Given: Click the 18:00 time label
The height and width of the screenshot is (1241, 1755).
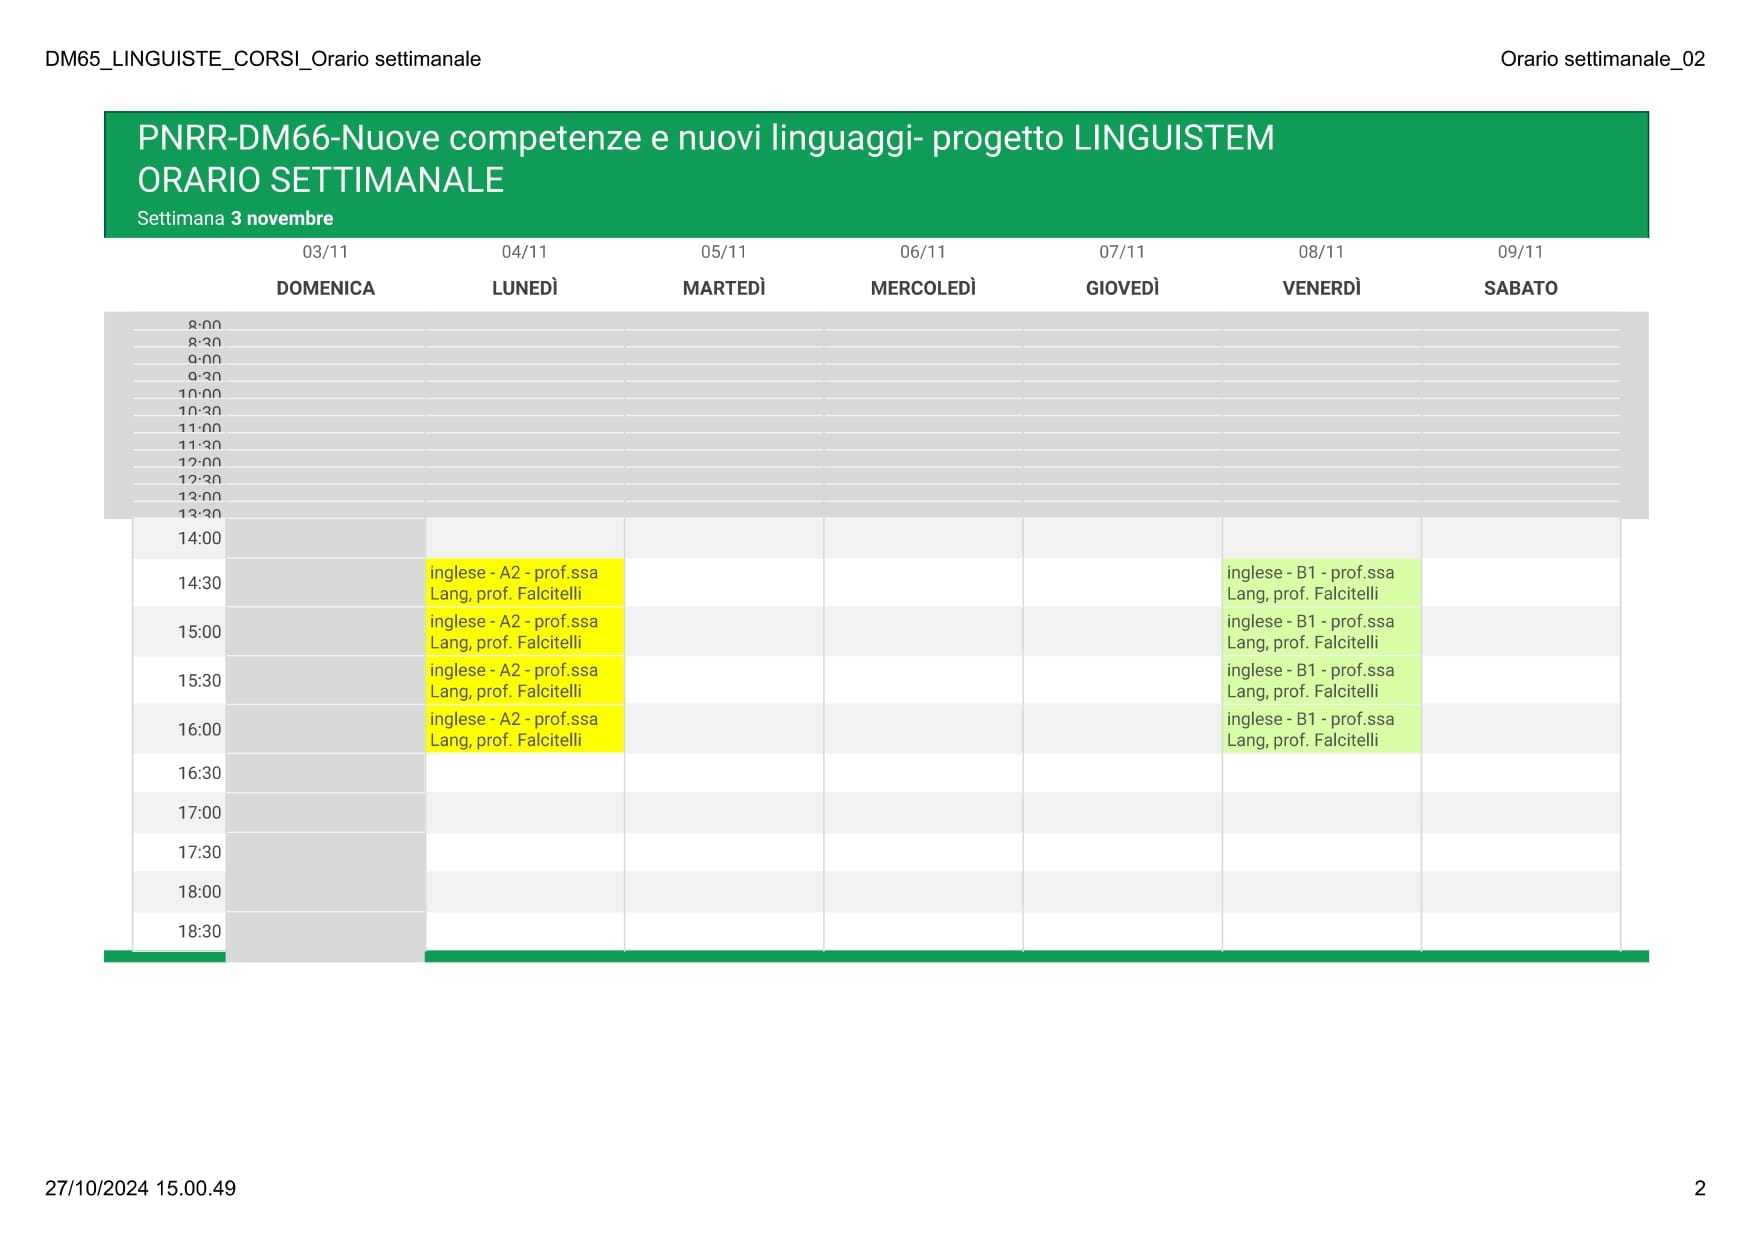Looking at the screenshot, I should (199, 892).
